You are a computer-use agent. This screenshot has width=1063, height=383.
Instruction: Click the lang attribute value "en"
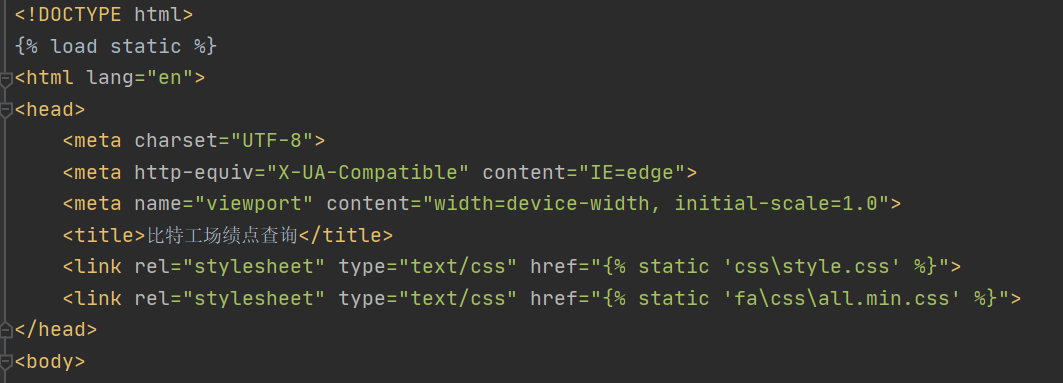169,77
